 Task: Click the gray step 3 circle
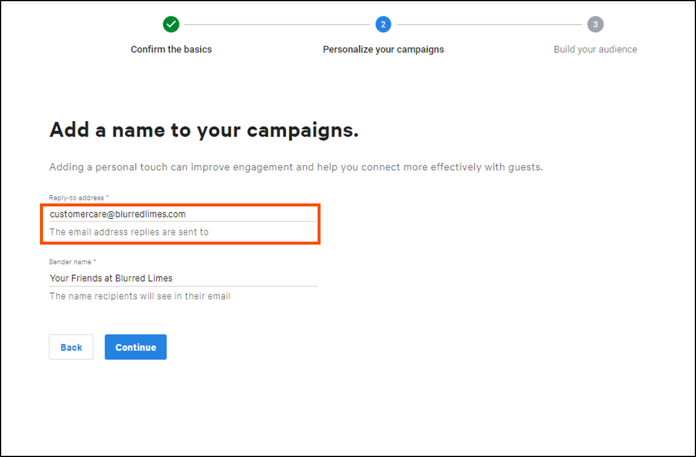(x=595, y=24)
